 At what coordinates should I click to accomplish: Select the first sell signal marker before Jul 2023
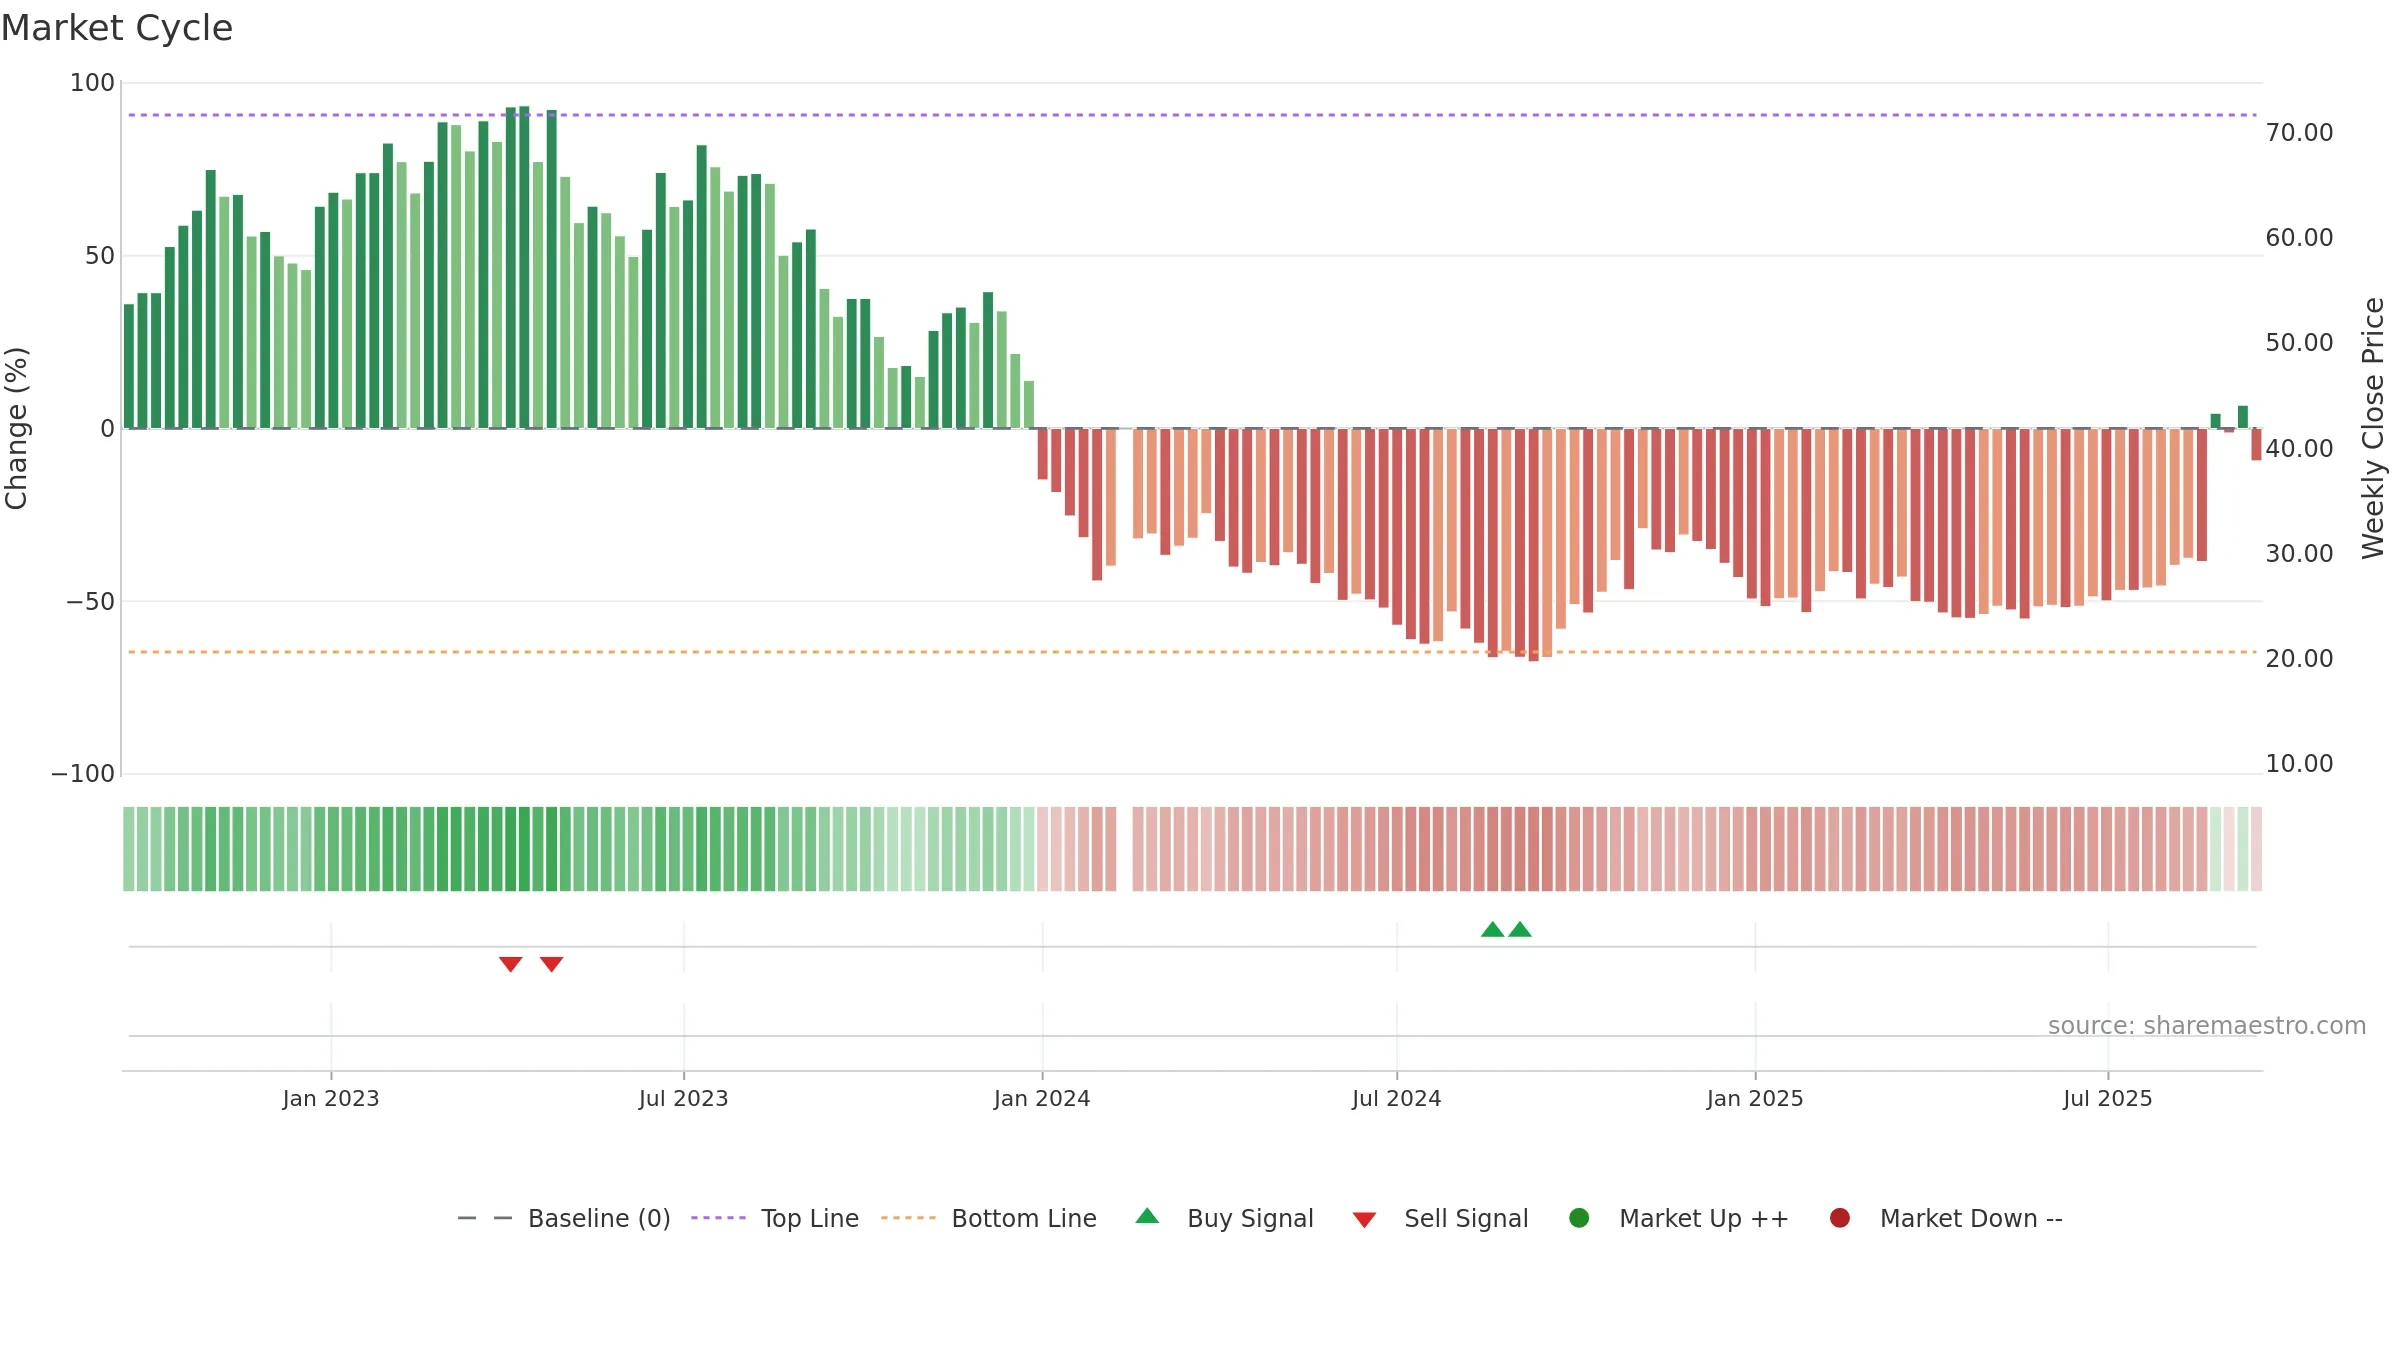[x=510, y=964]
